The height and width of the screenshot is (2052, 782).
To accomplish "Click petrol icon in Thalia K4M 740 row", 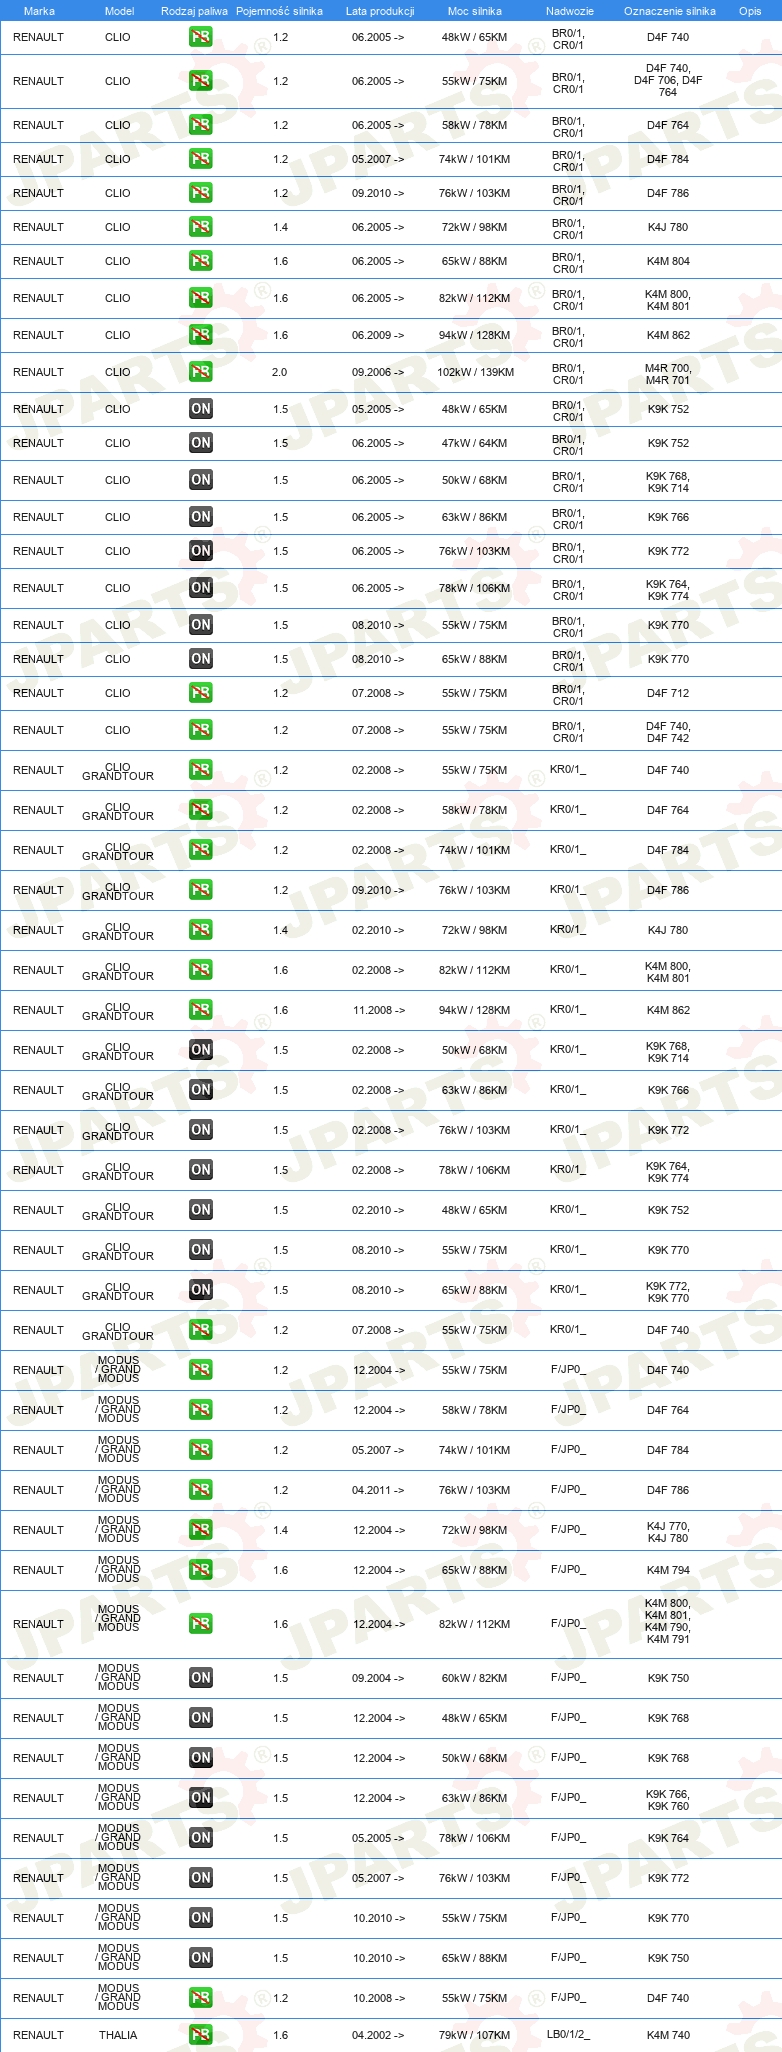I will click(x=201, y=2035).
